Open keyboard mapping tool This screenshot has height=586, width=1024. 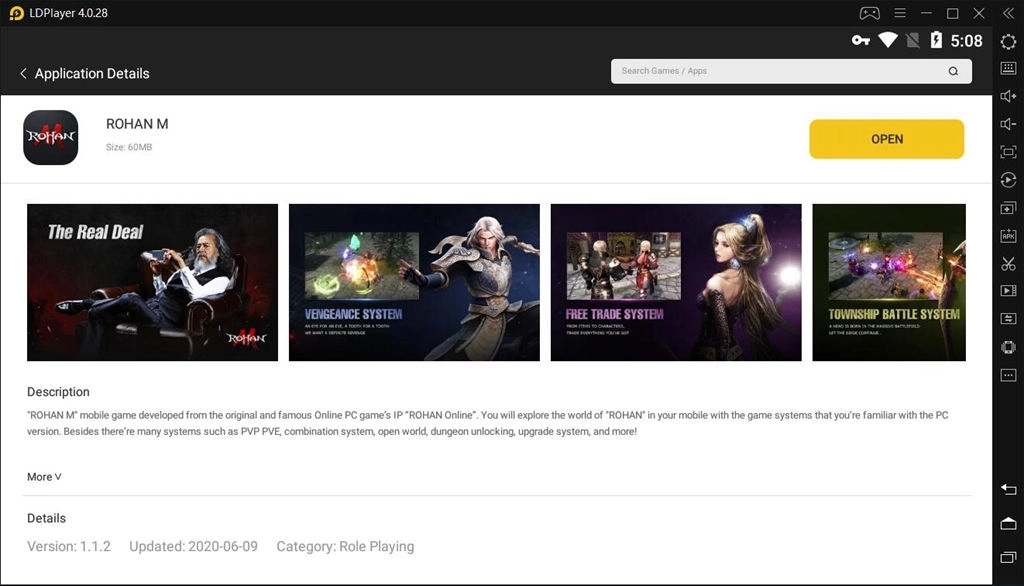(1008, 68)
